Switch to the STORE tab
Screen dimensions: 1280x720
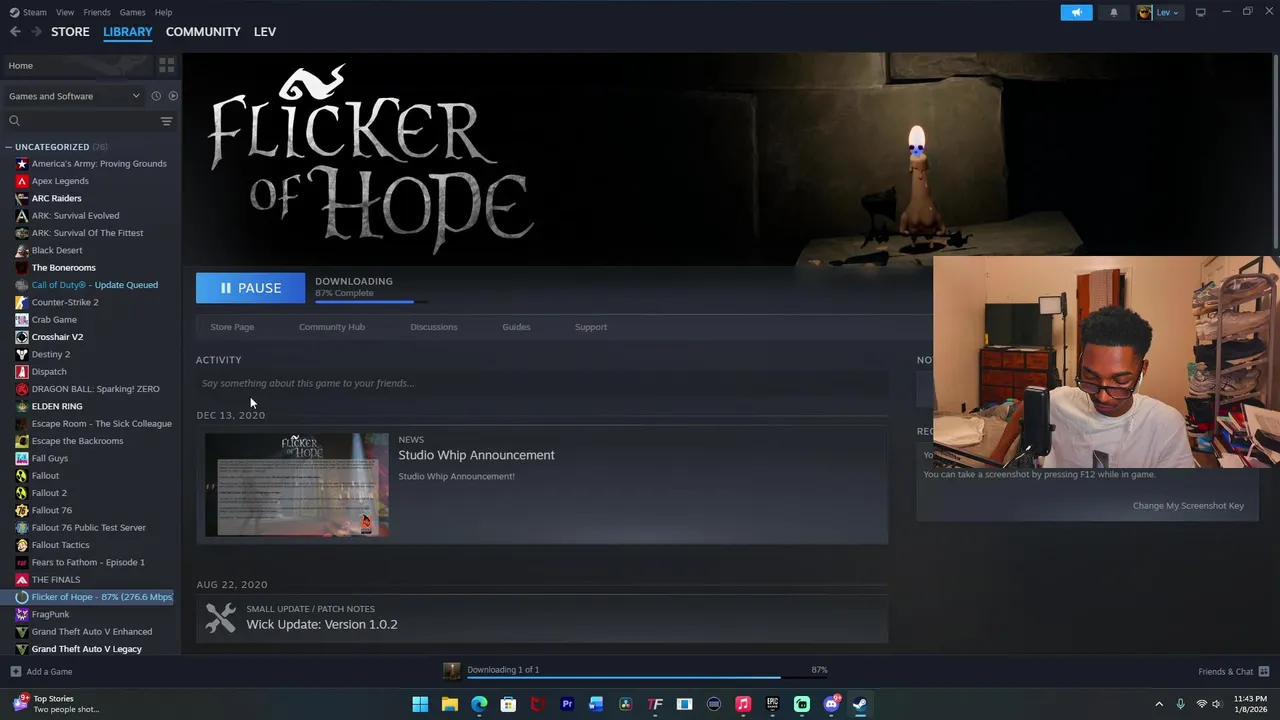(70, 32)
